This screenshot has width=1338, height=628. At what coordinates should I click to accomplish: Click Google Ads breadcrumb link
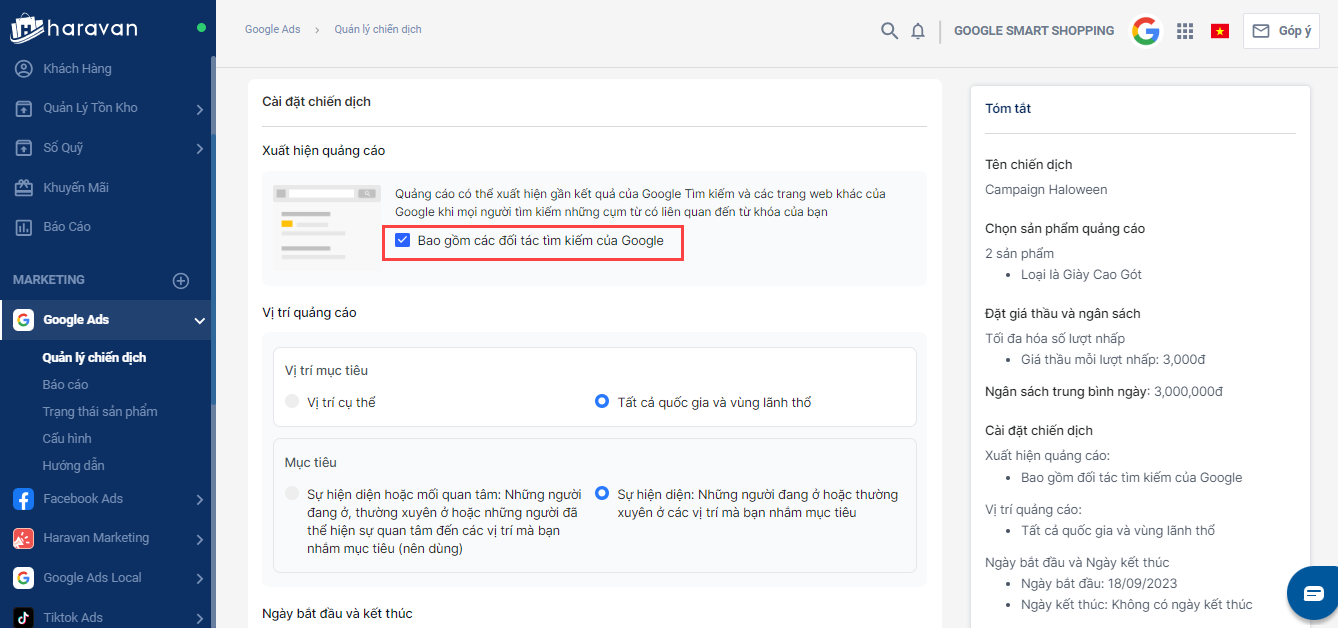click(273, 30)
